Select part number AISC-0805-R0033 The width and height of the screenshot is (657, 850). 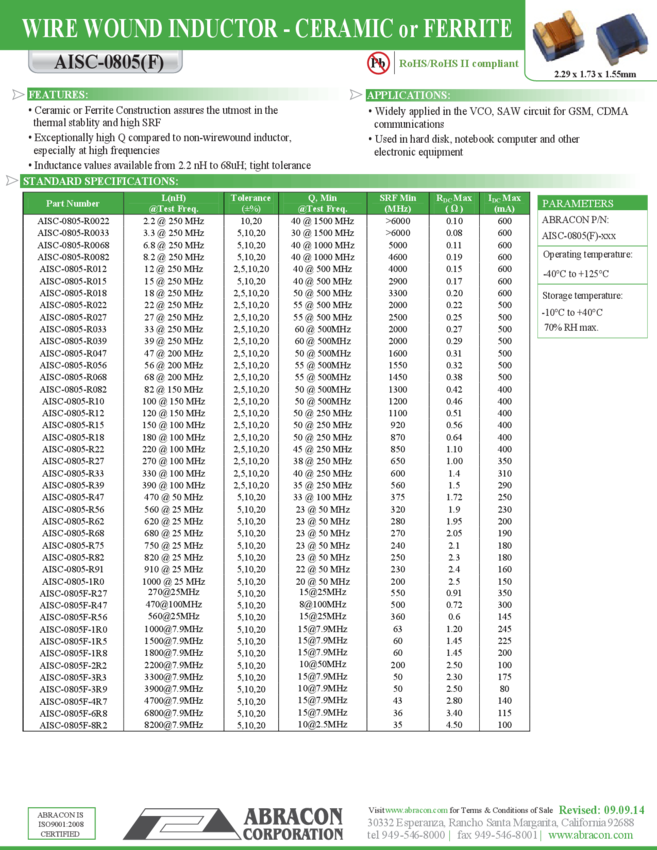point(73,233)
